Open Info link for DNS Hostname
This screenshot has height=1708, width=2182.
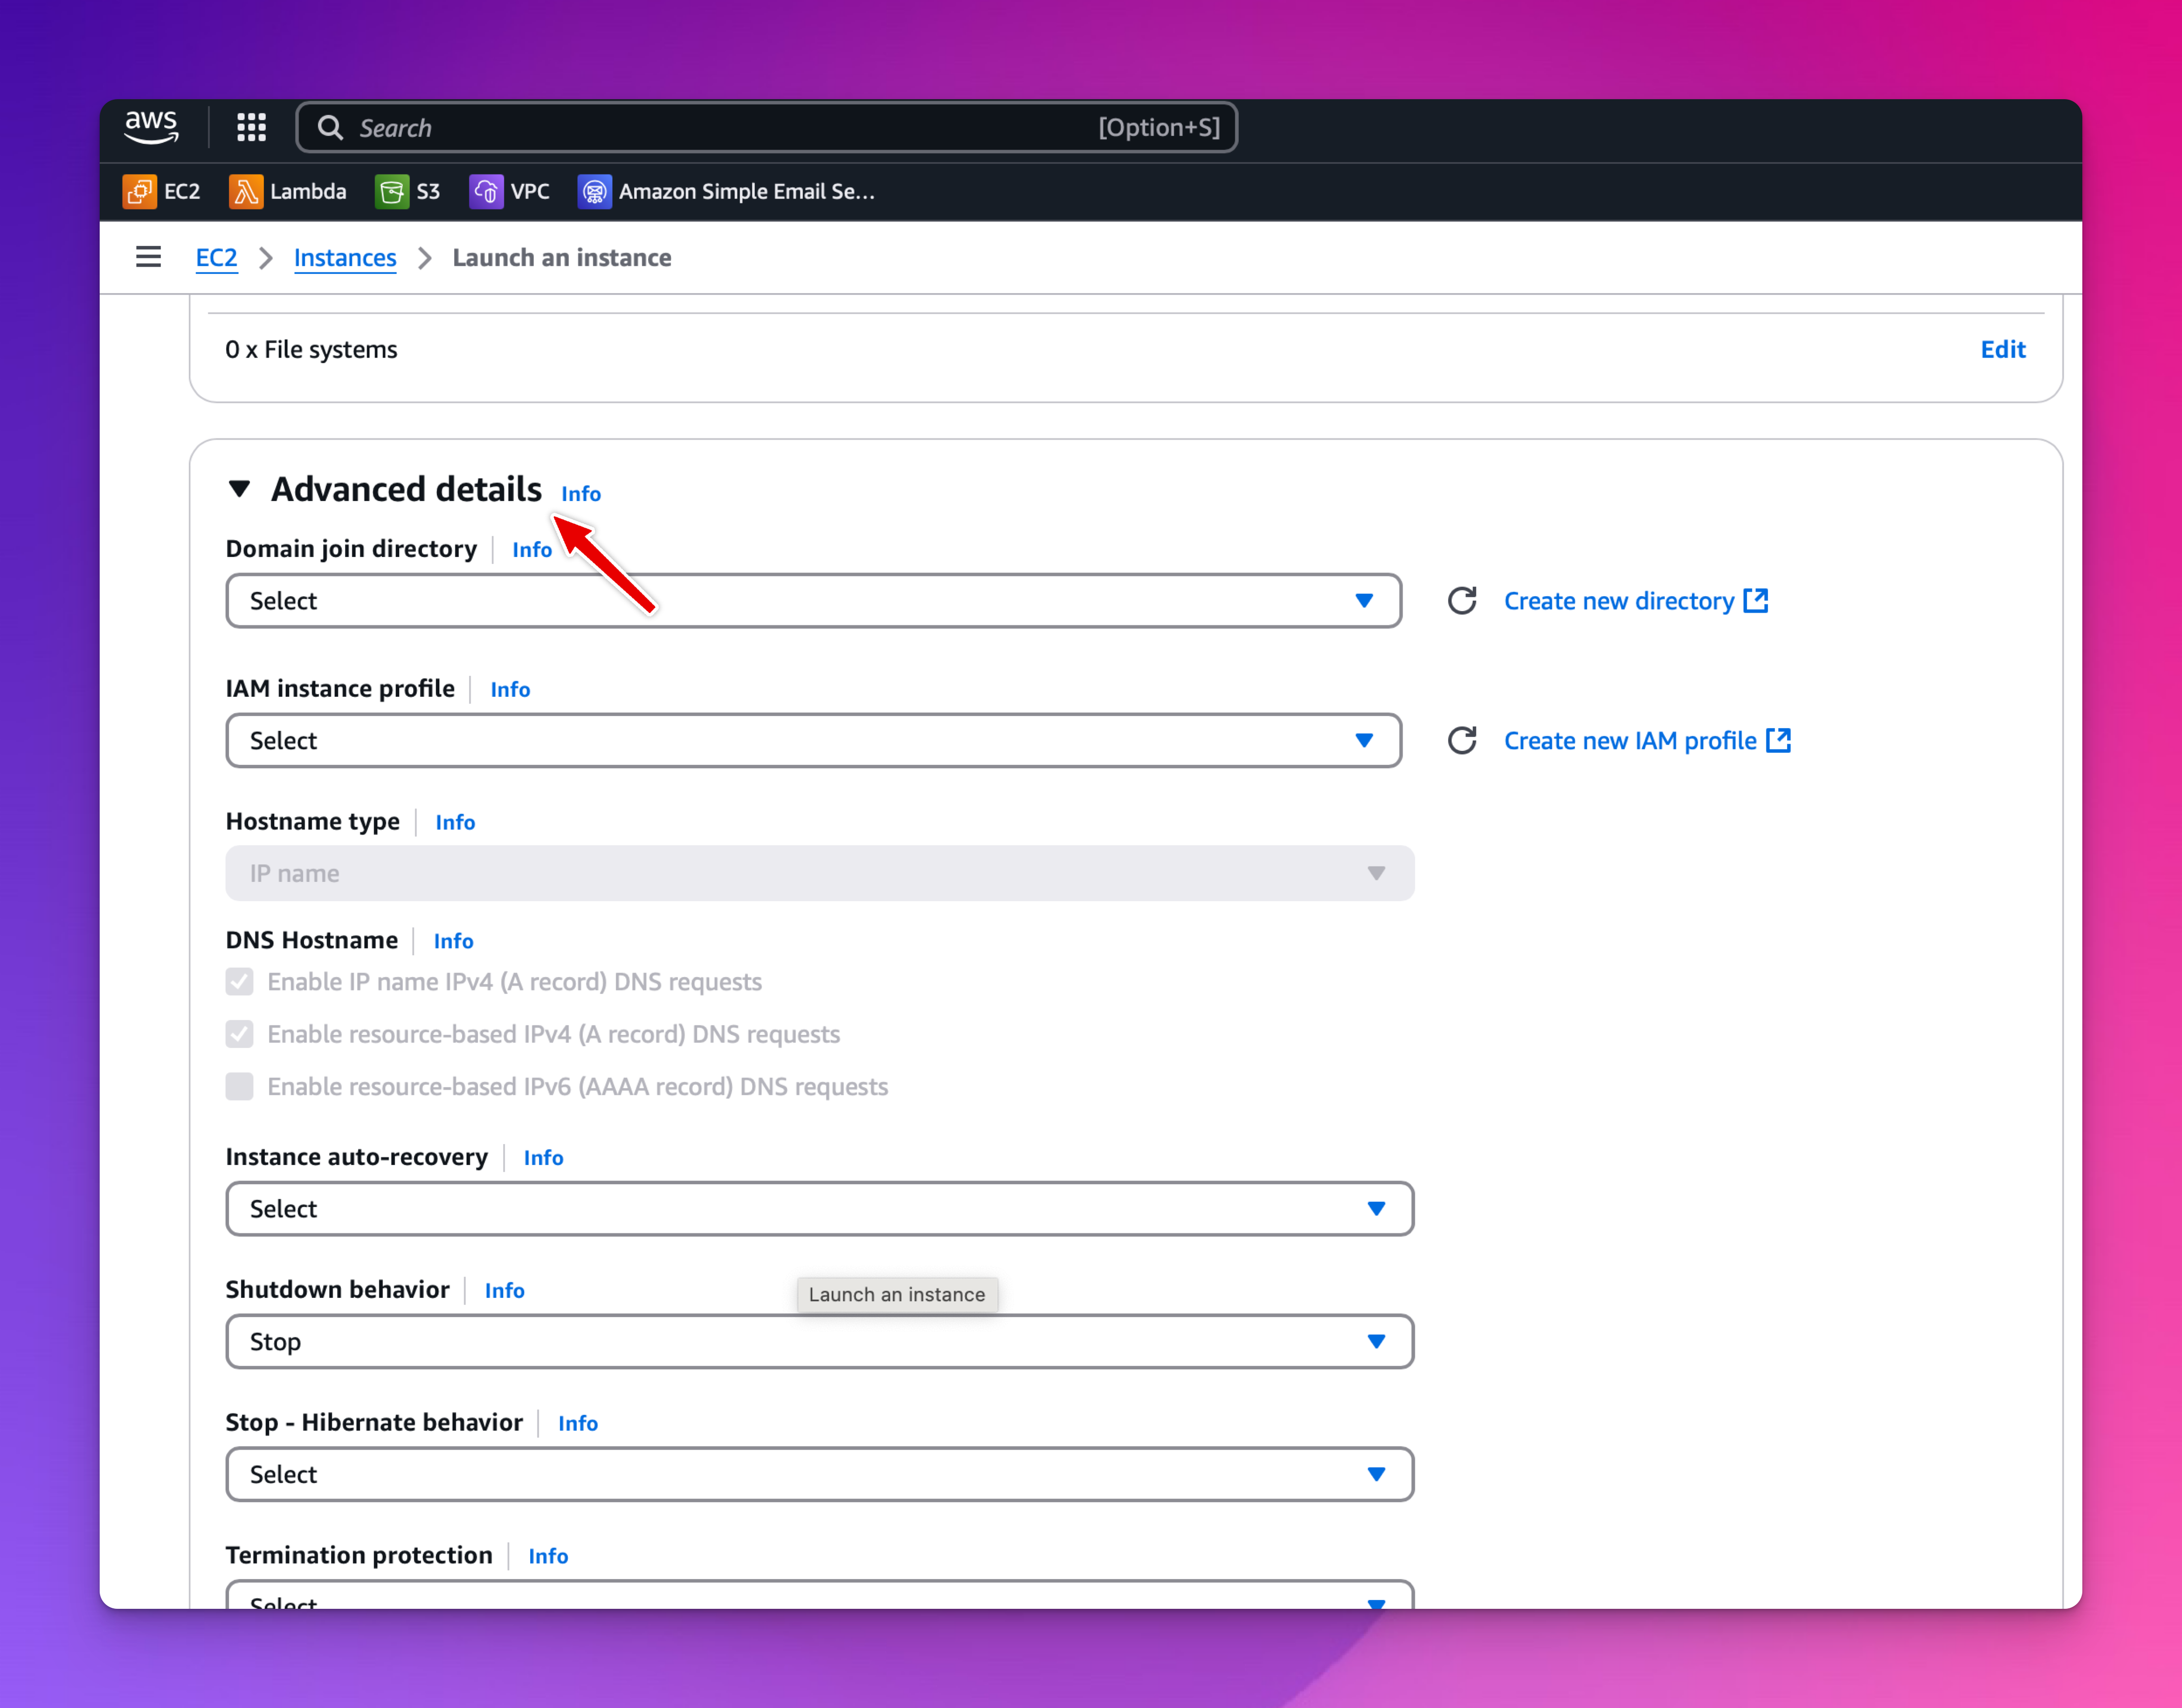(453, 941)
